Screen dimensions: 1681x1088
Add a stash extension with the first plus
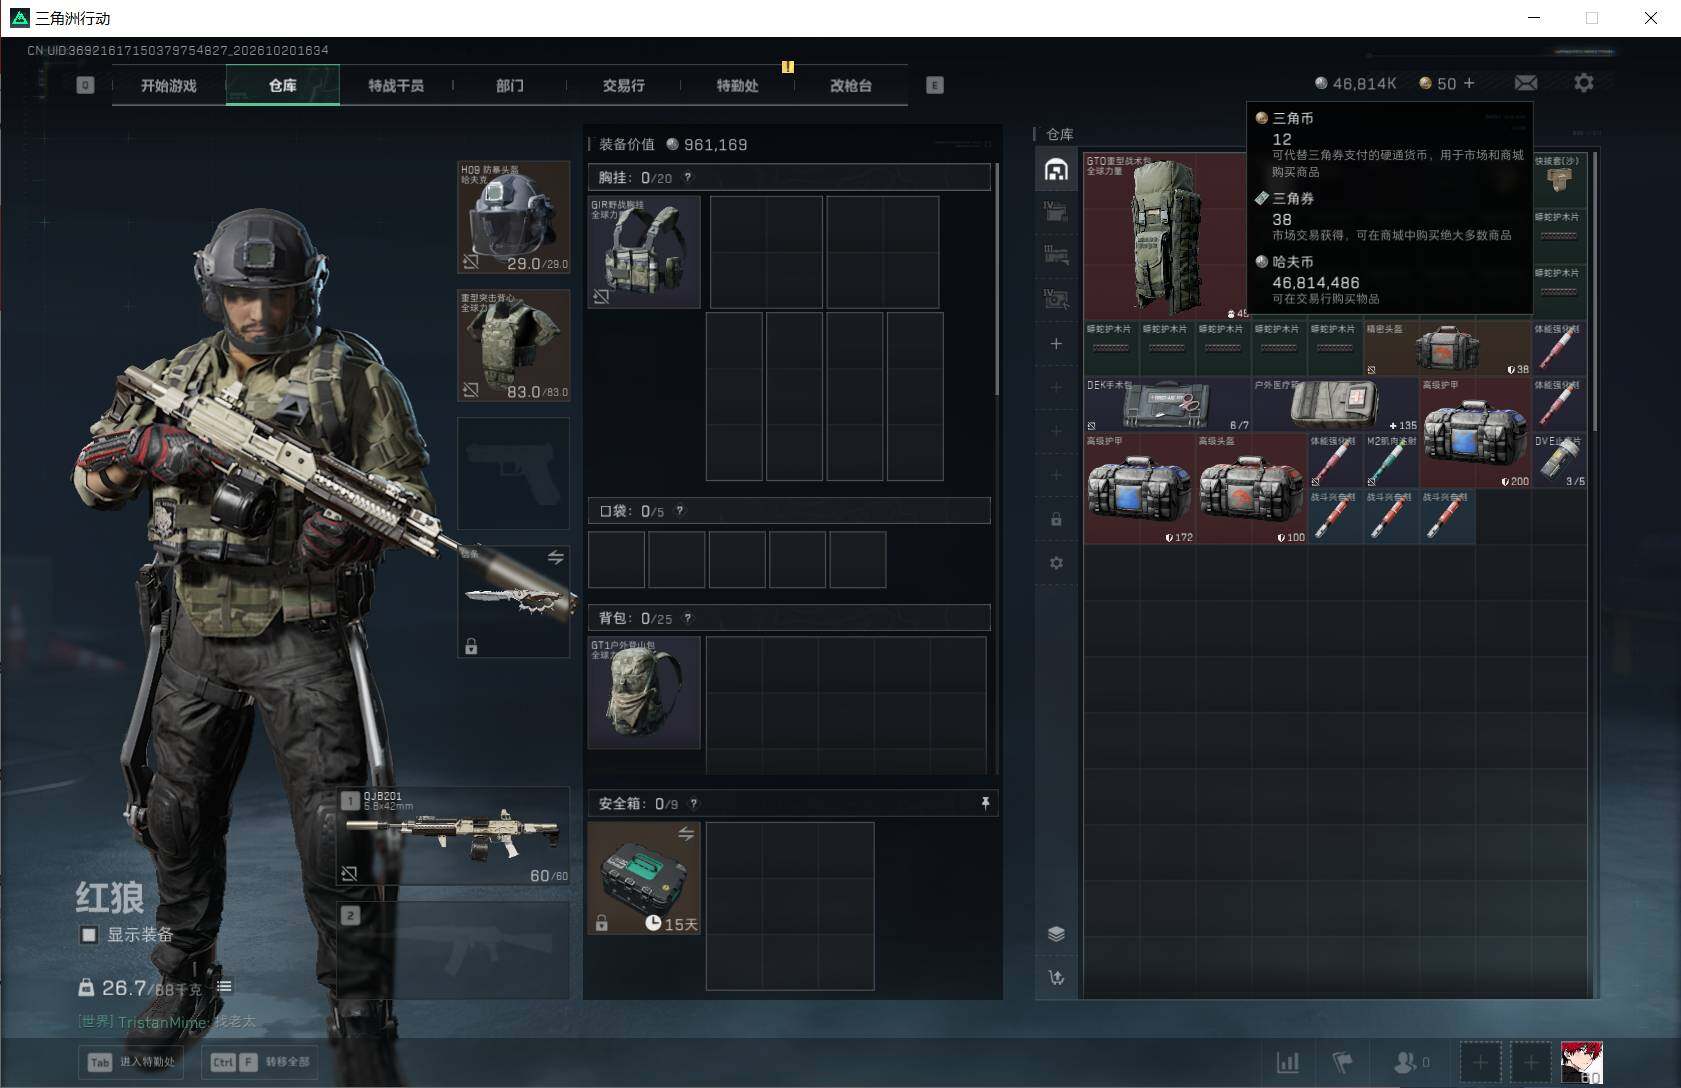1056,343
